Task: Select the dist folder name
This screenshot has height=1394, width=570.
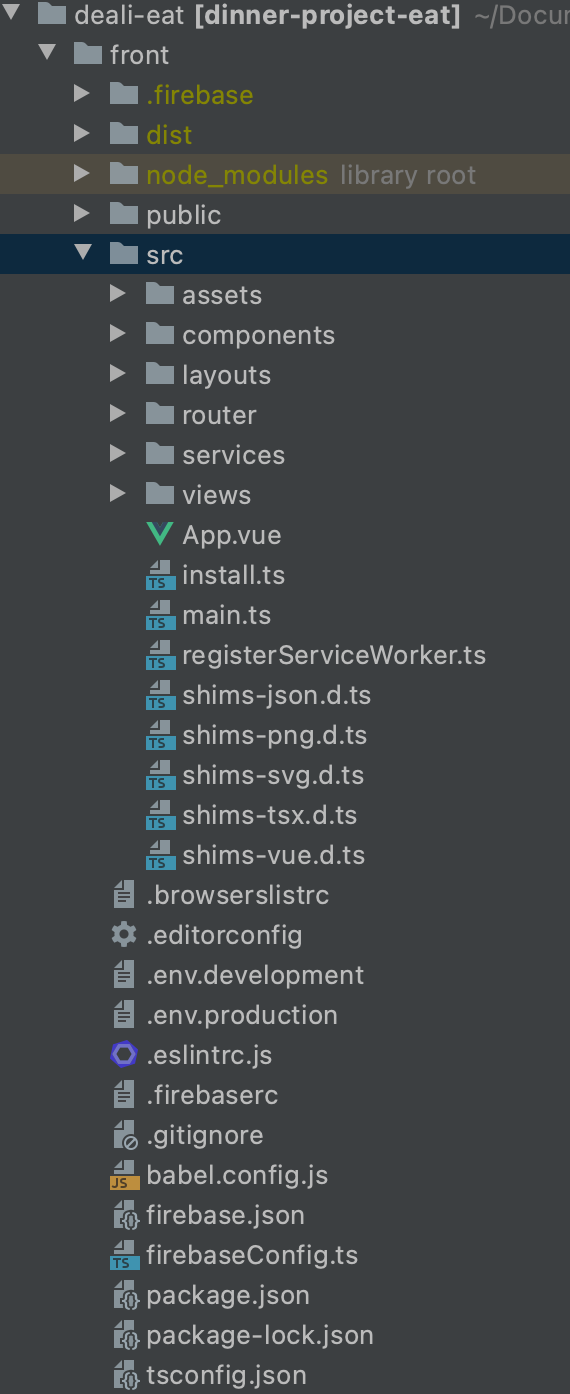Action: click(169, 135)
